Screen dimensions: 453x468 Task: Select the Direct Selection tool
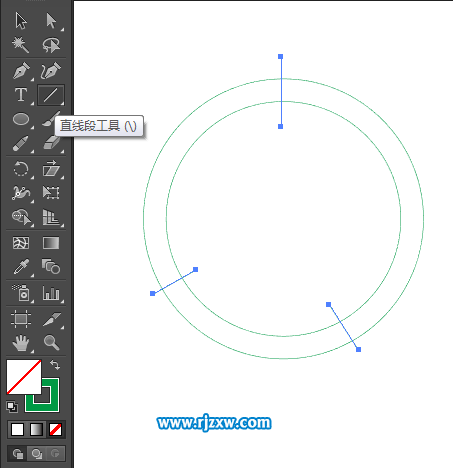(51, 21)
